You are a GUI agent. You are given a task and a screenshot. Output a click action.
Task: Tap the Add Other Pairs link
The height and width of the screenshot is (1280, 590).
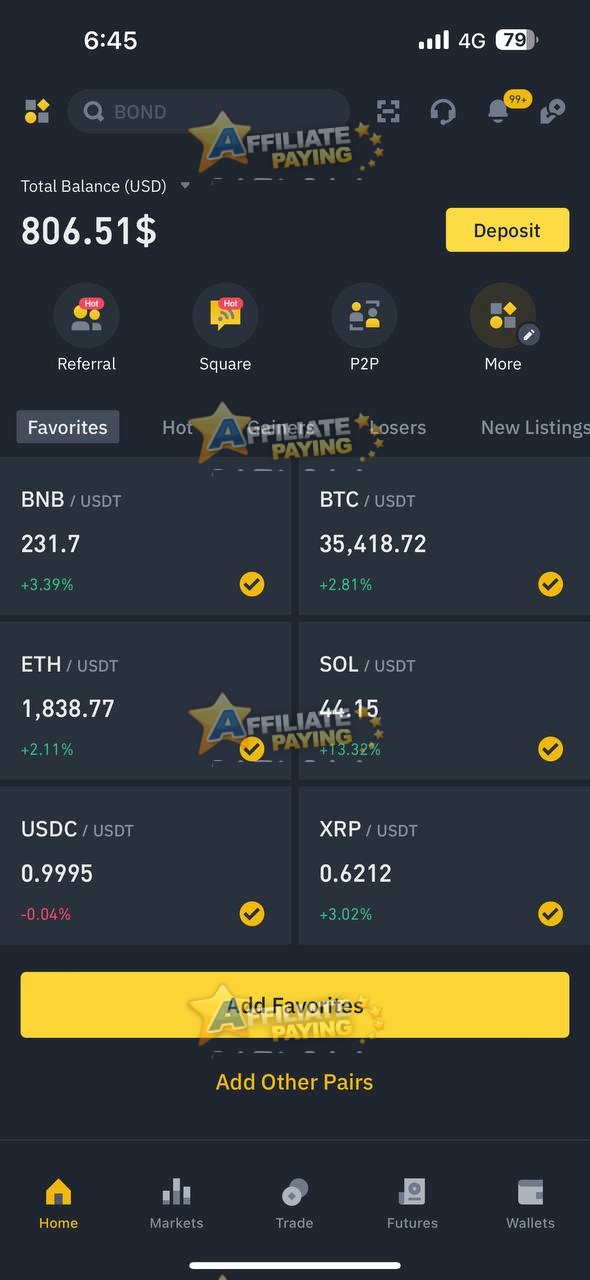[x=294, y=1082]
